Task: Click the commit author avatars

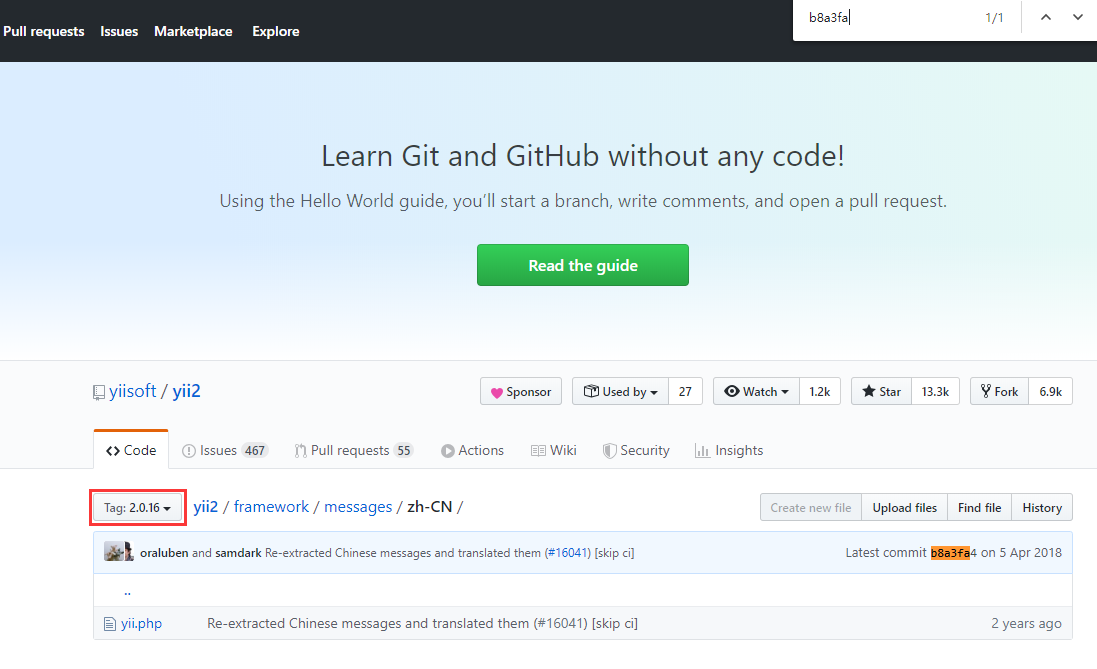Action: click(x=118, y=551)
